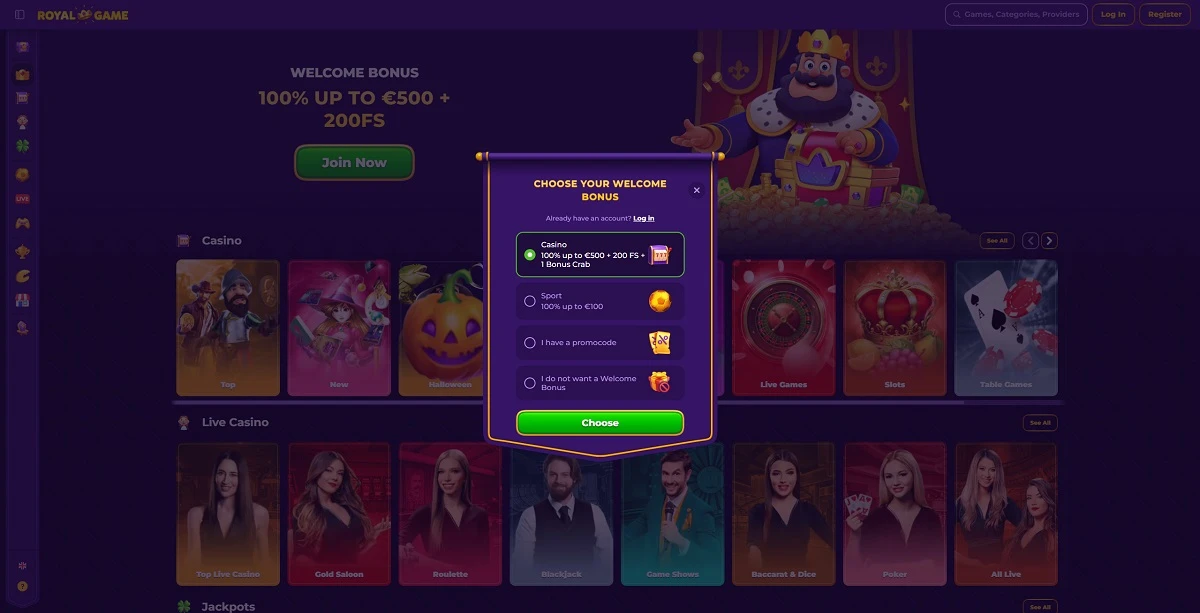Screen dimensions: 1200x613
Task: Open the four-leaf clover sidebar icon
Action: point(22,146)
